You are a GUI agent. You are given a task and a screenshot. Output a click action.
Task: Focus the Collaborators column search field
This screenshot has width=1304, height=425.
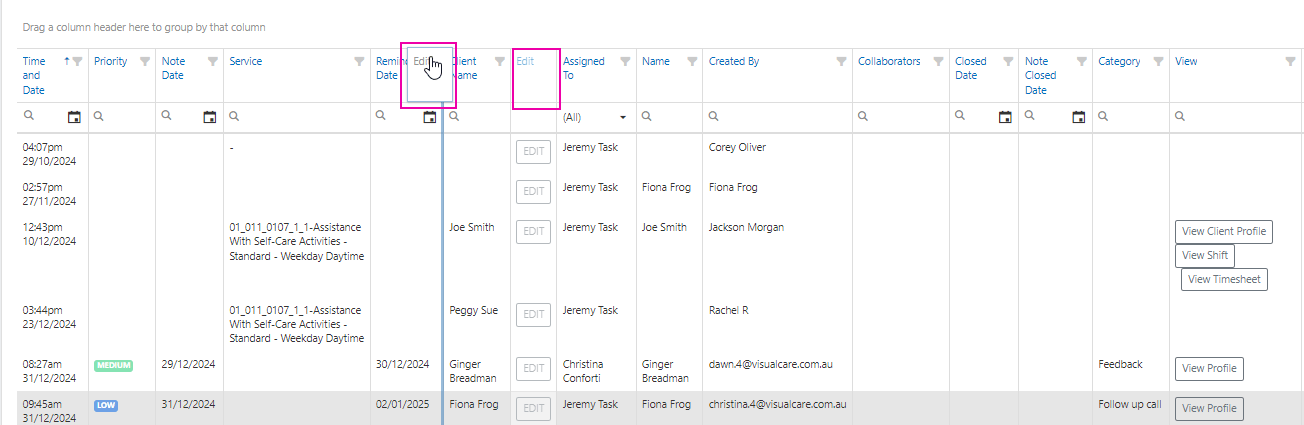pyautogui.click(x=900, y=117)
